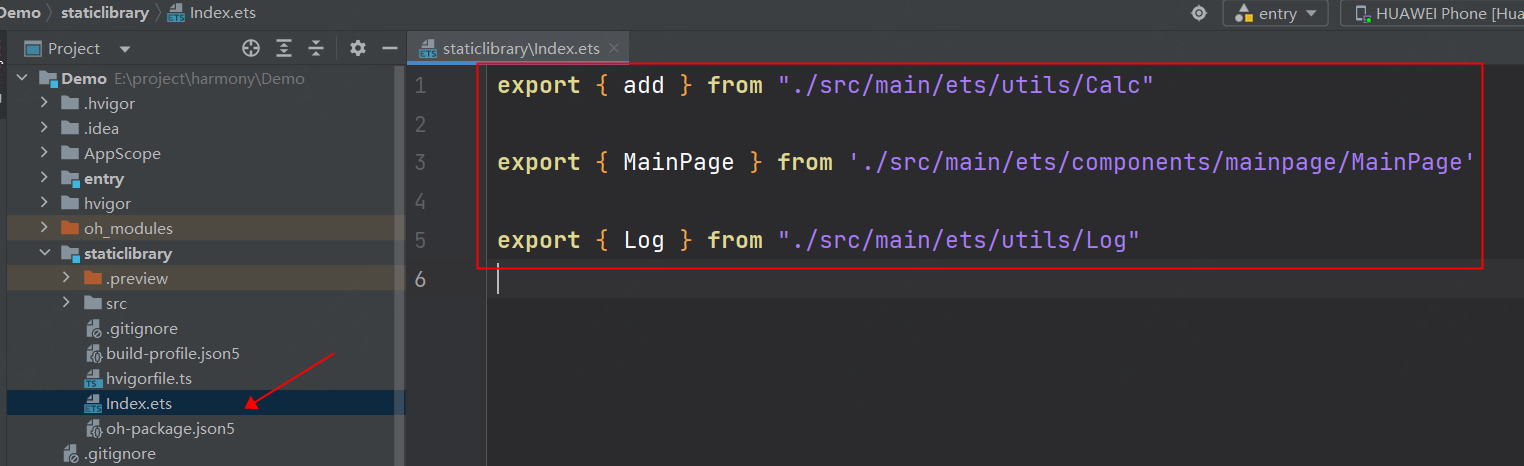Expand the src folder under staticlibrary
1524x466 pixels.
(66, 304)
